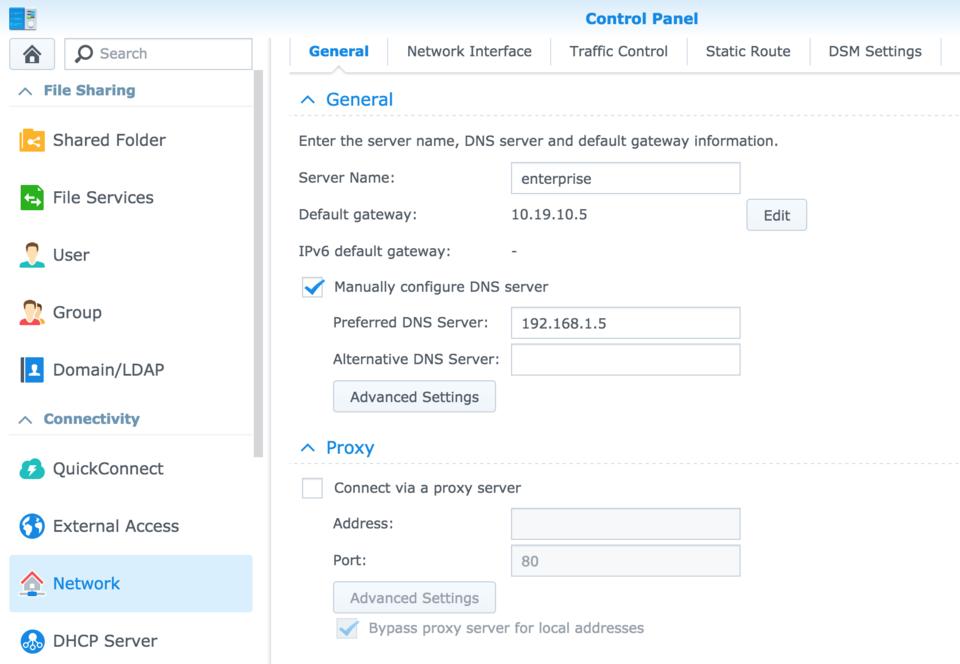Switch to the Network Interface tab
The width and height of the screenshot is (960, 664).
[x=469, y=52]
